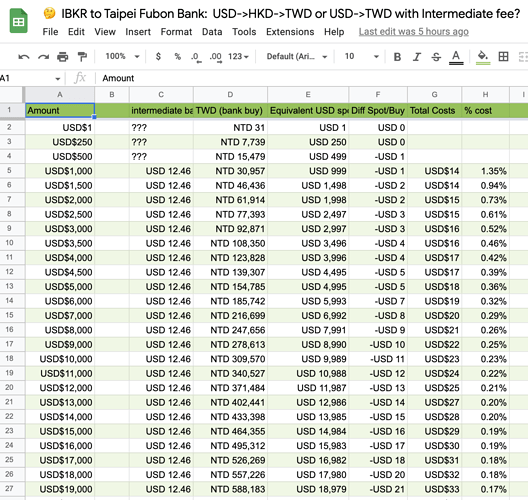Select column G header
Viewport: 528px width, 500px height.
[x=434, y=95]
